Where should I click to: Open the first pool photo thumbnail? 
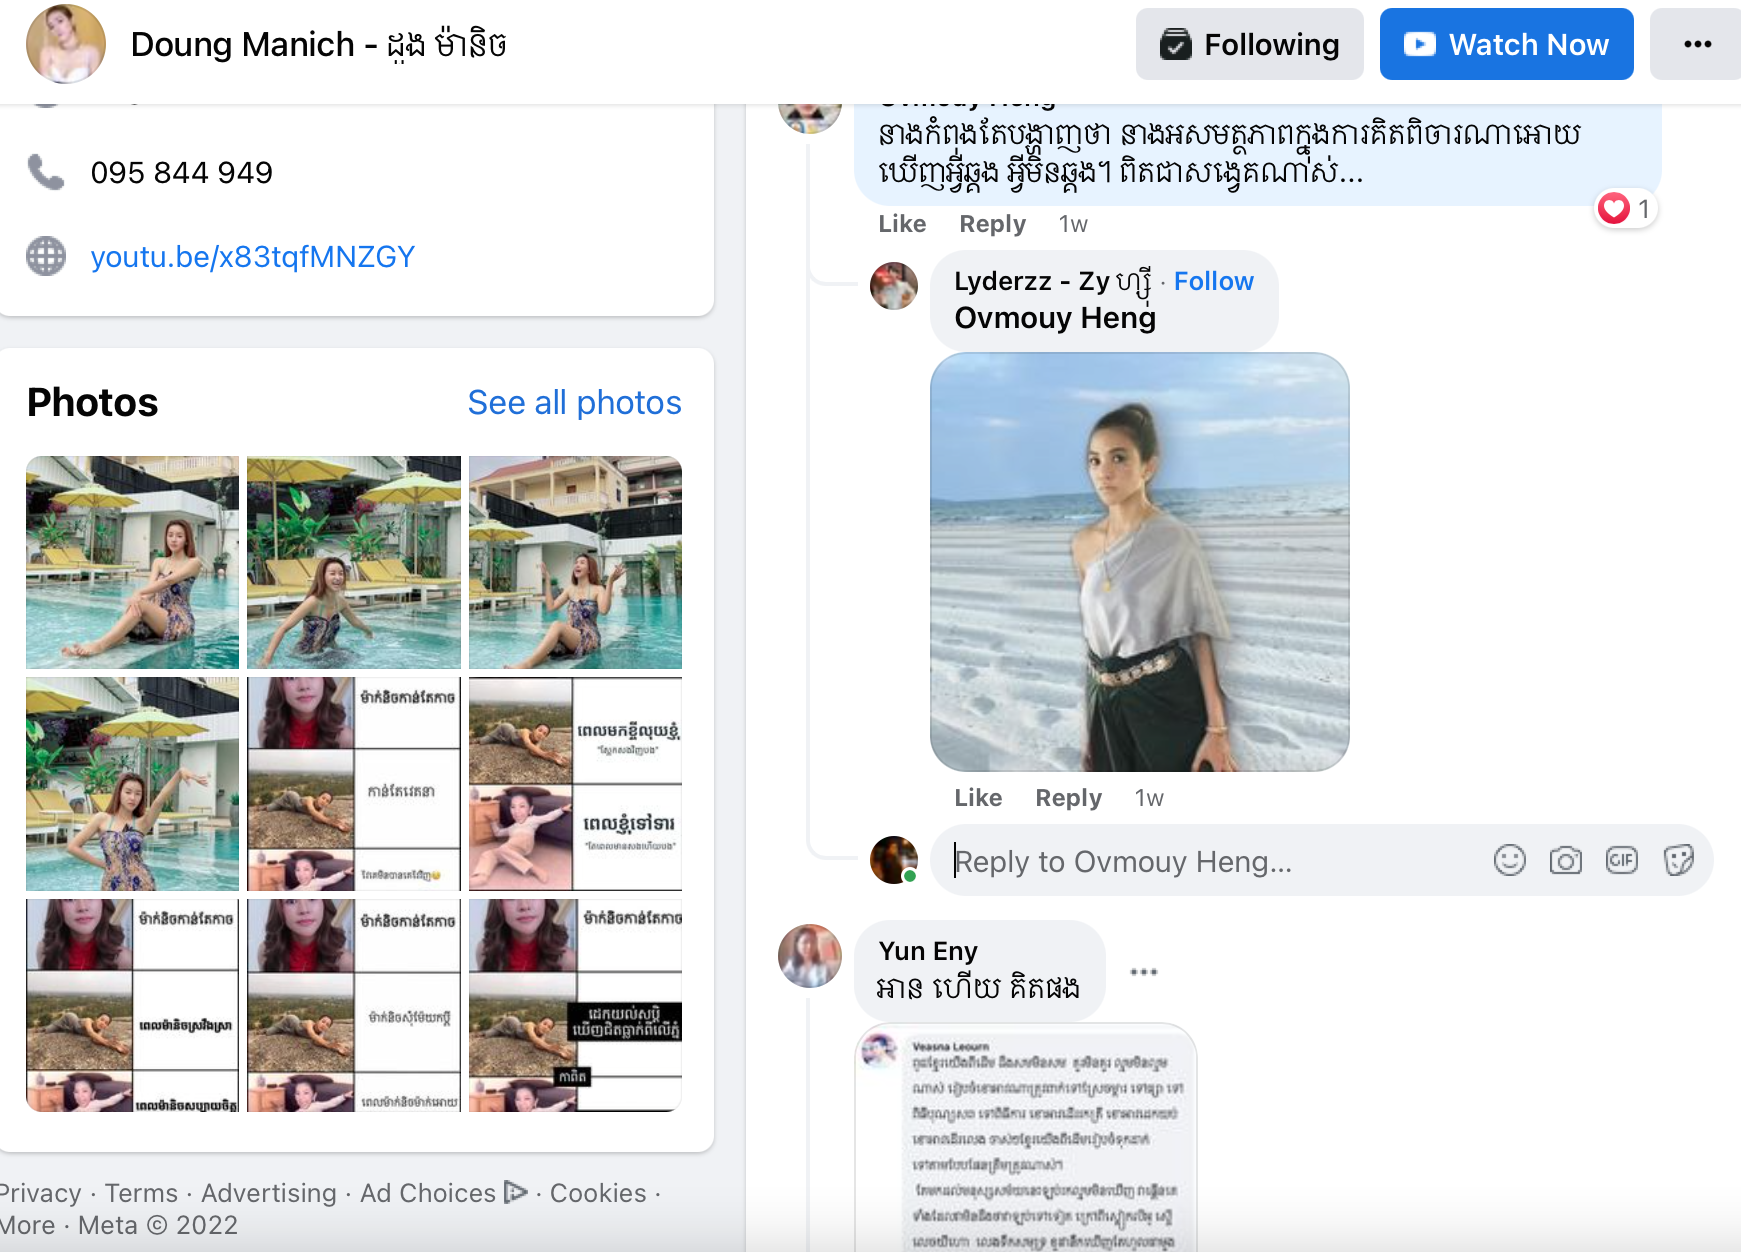point(133,562)
